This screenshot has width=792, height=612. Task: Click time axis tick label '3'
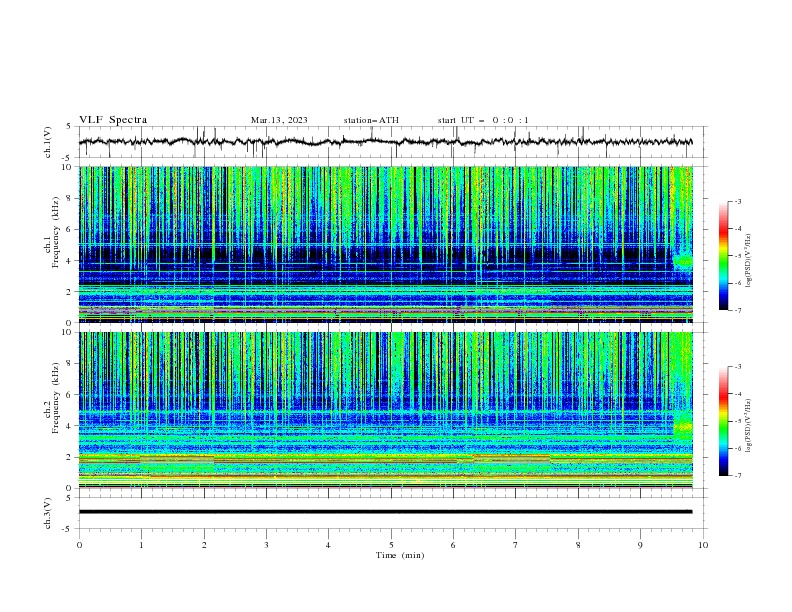[x=266, y=545]
